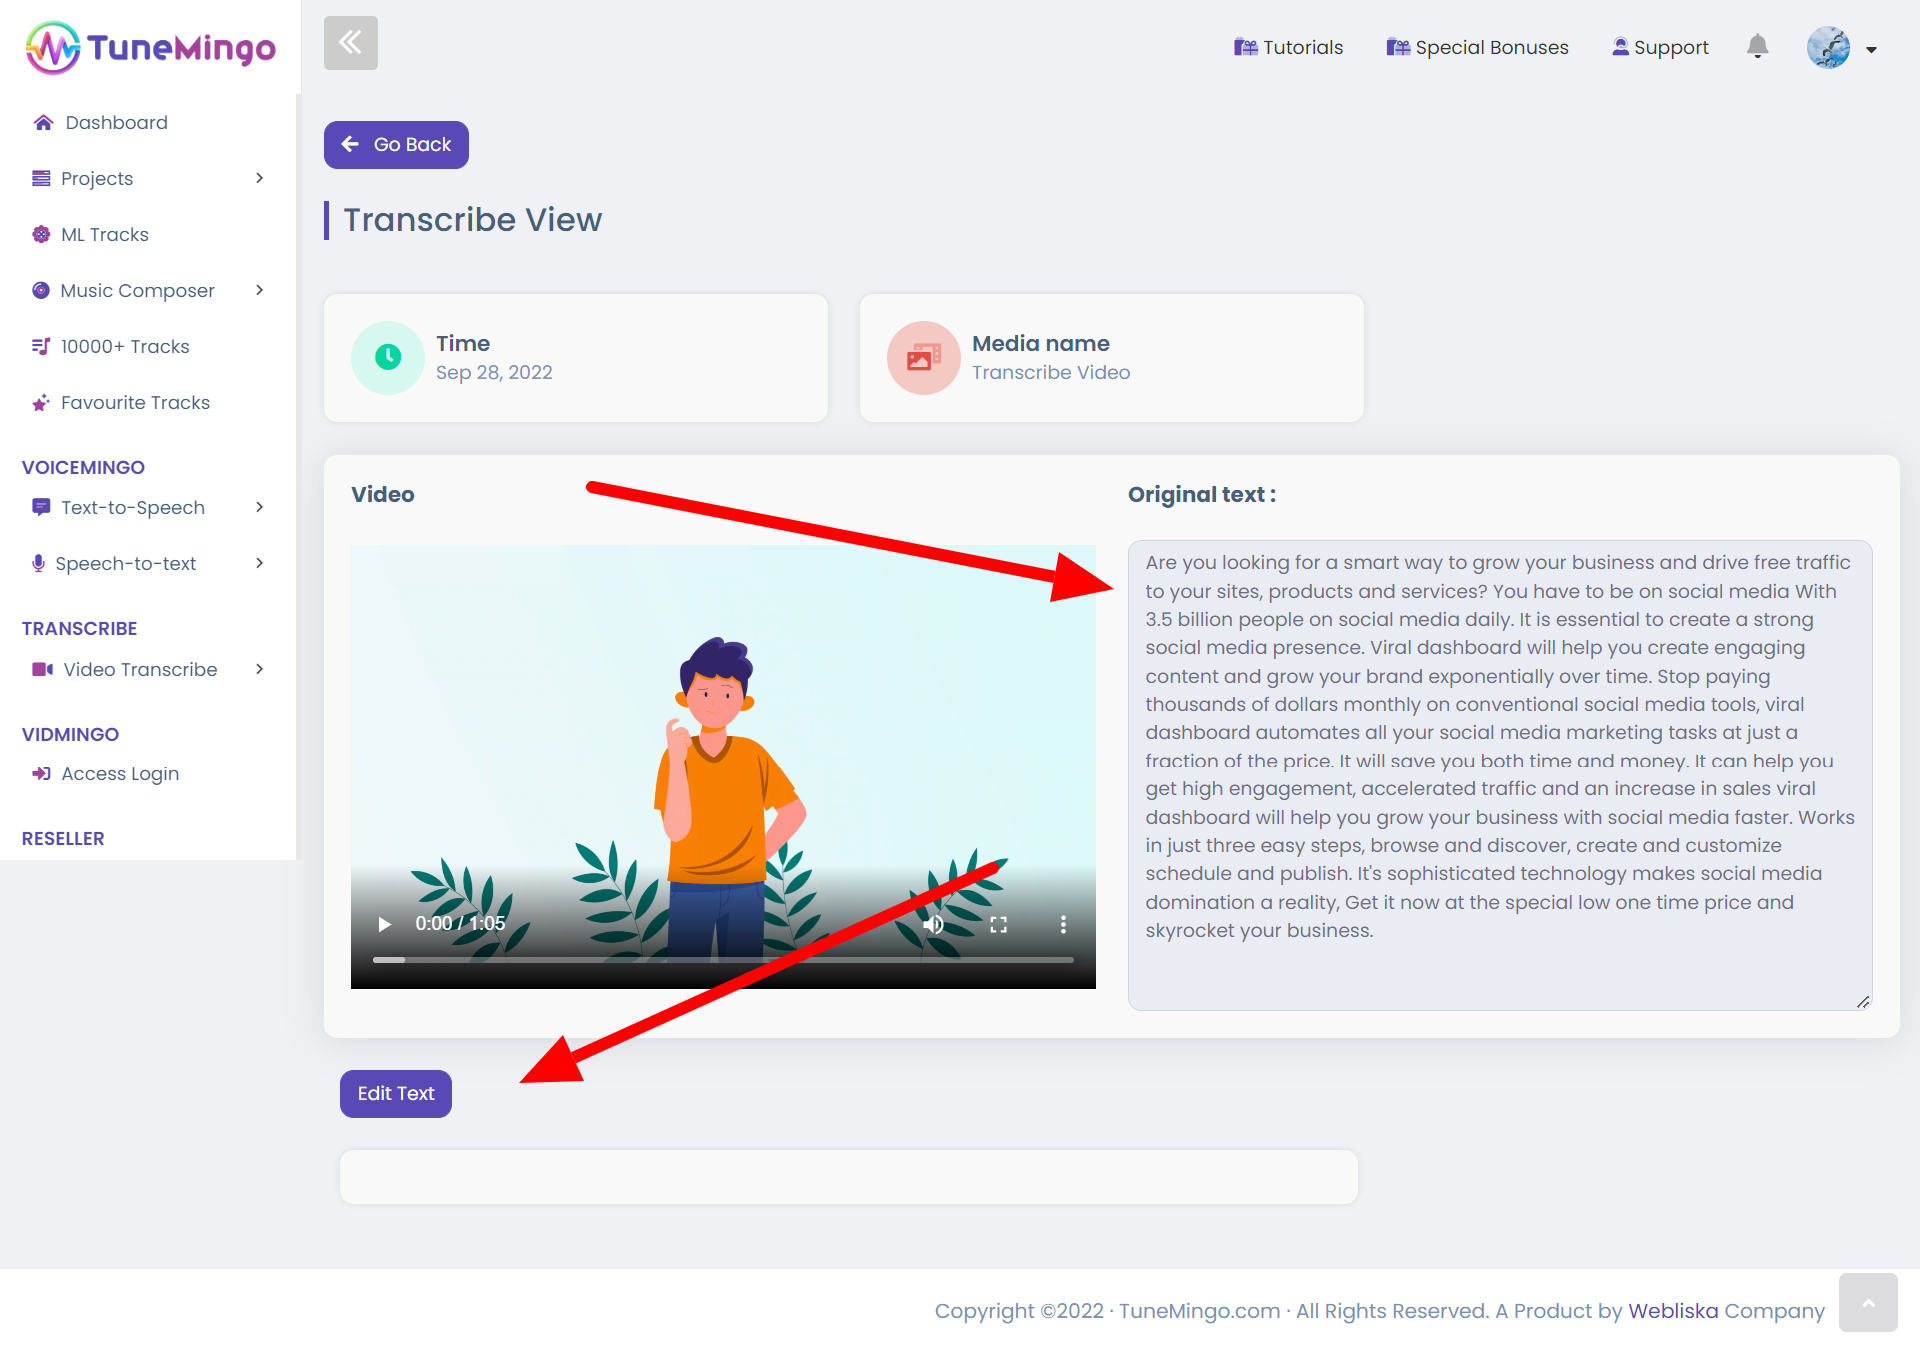Click the 'Sep 28, 2022' date text

click(494, 372)
